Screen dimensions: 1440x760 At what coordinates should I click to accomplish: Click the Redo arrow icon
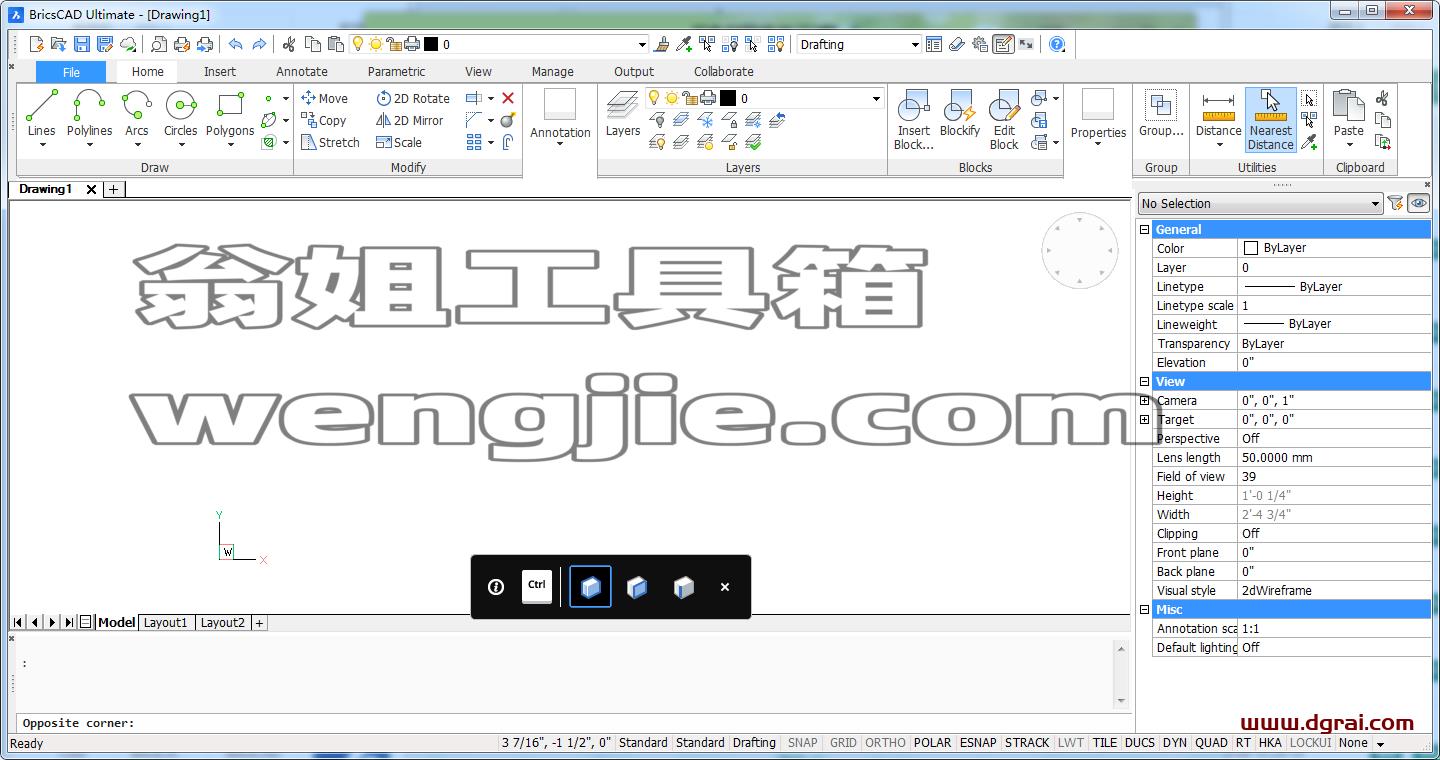pos(259,44)
